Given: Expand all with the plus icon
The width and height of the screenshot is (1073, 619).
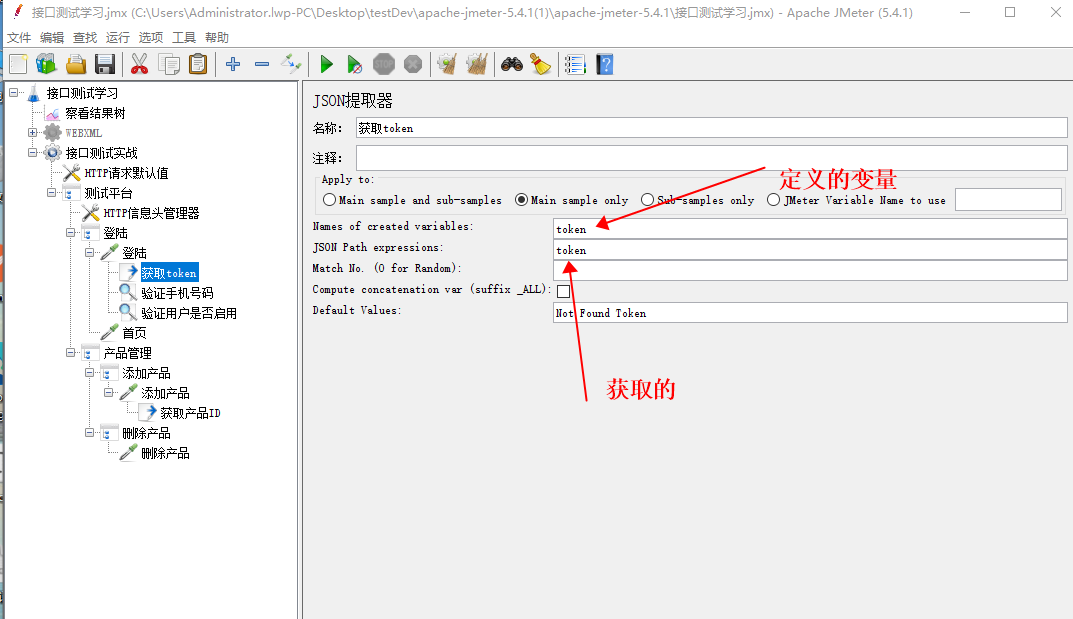Looking at the screenshot, I should coord(233,64).
